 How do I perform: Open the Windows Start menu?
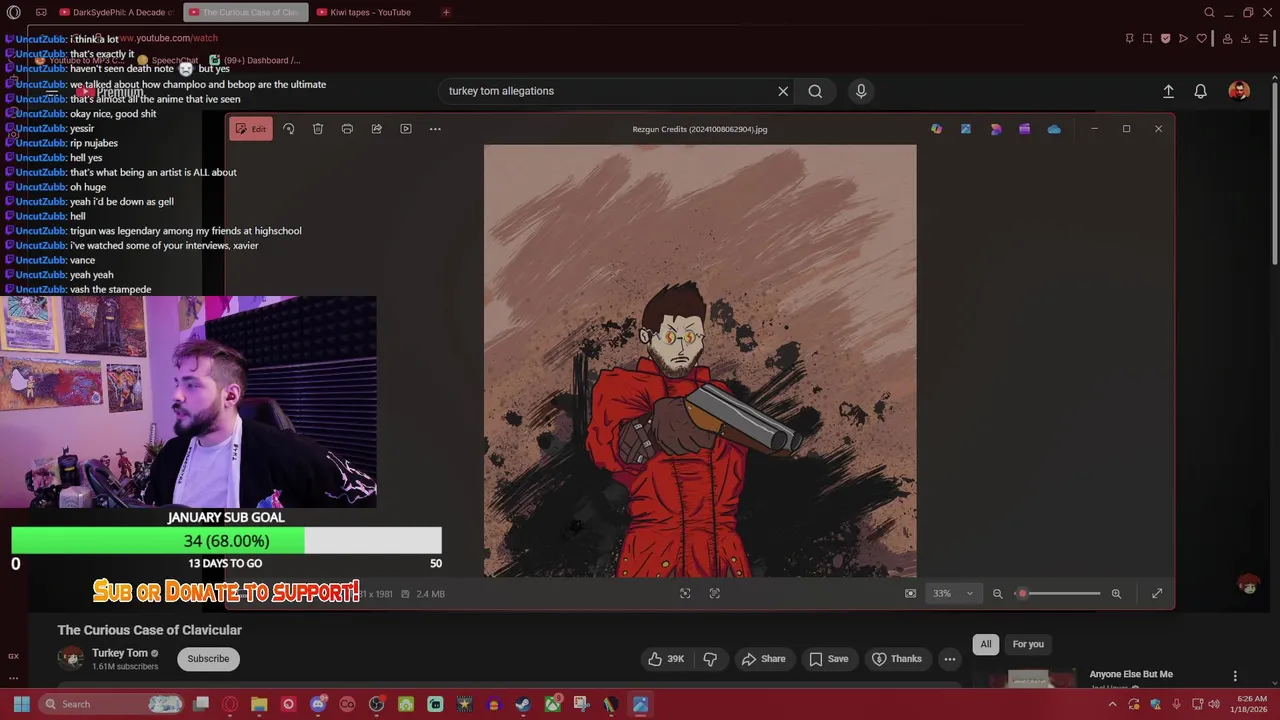pyautogui.click(x=21, y=704)
